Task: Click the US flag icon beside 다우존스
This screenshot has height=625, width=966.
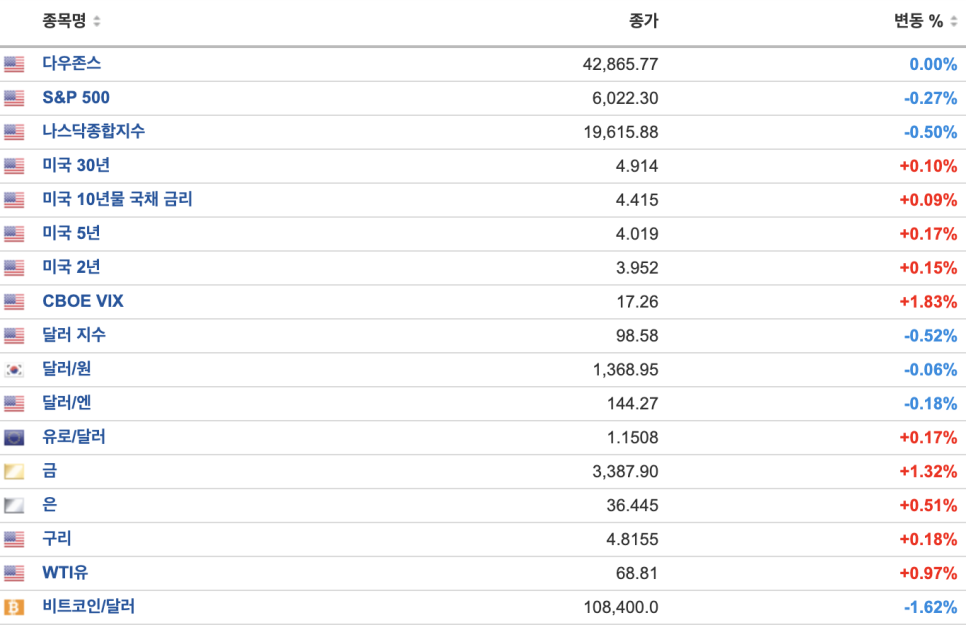Action: [14, 64]
